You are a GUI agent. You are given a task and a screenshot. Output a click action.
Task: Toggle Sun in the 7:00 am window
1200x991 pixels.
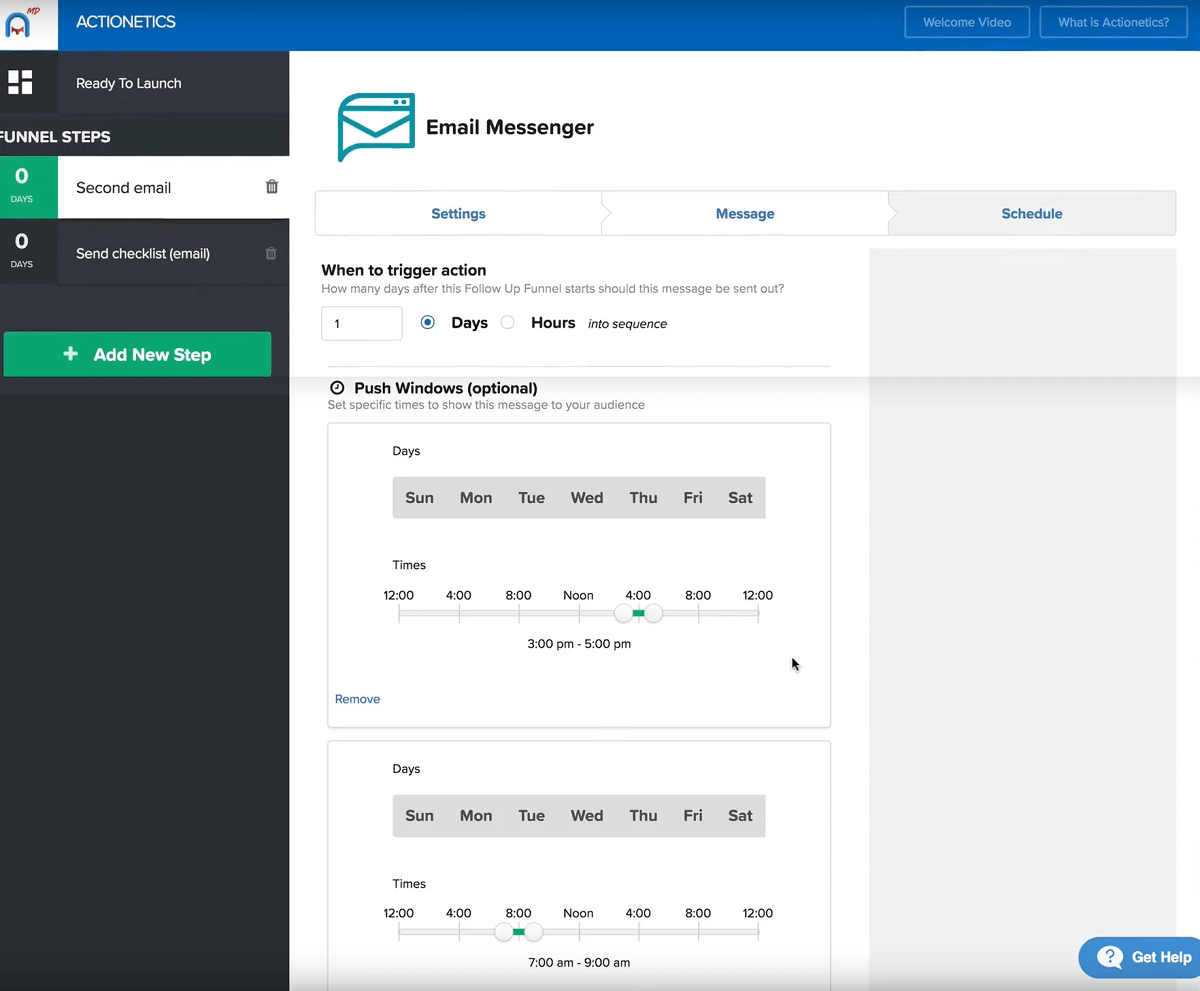(420, 816)
